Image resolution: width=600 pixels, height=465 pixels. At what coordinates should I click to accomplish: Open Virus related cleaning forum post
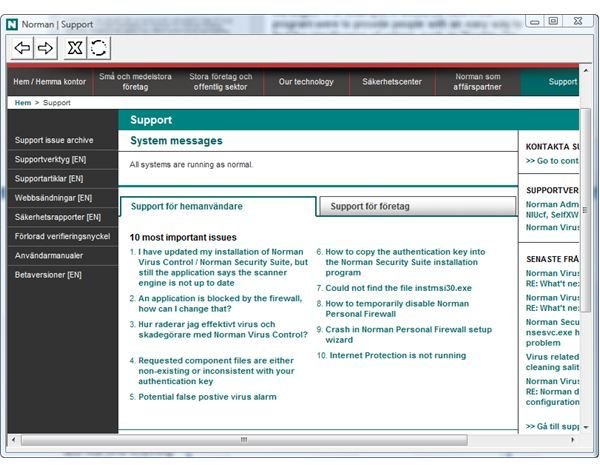click(x=552, y=362)
